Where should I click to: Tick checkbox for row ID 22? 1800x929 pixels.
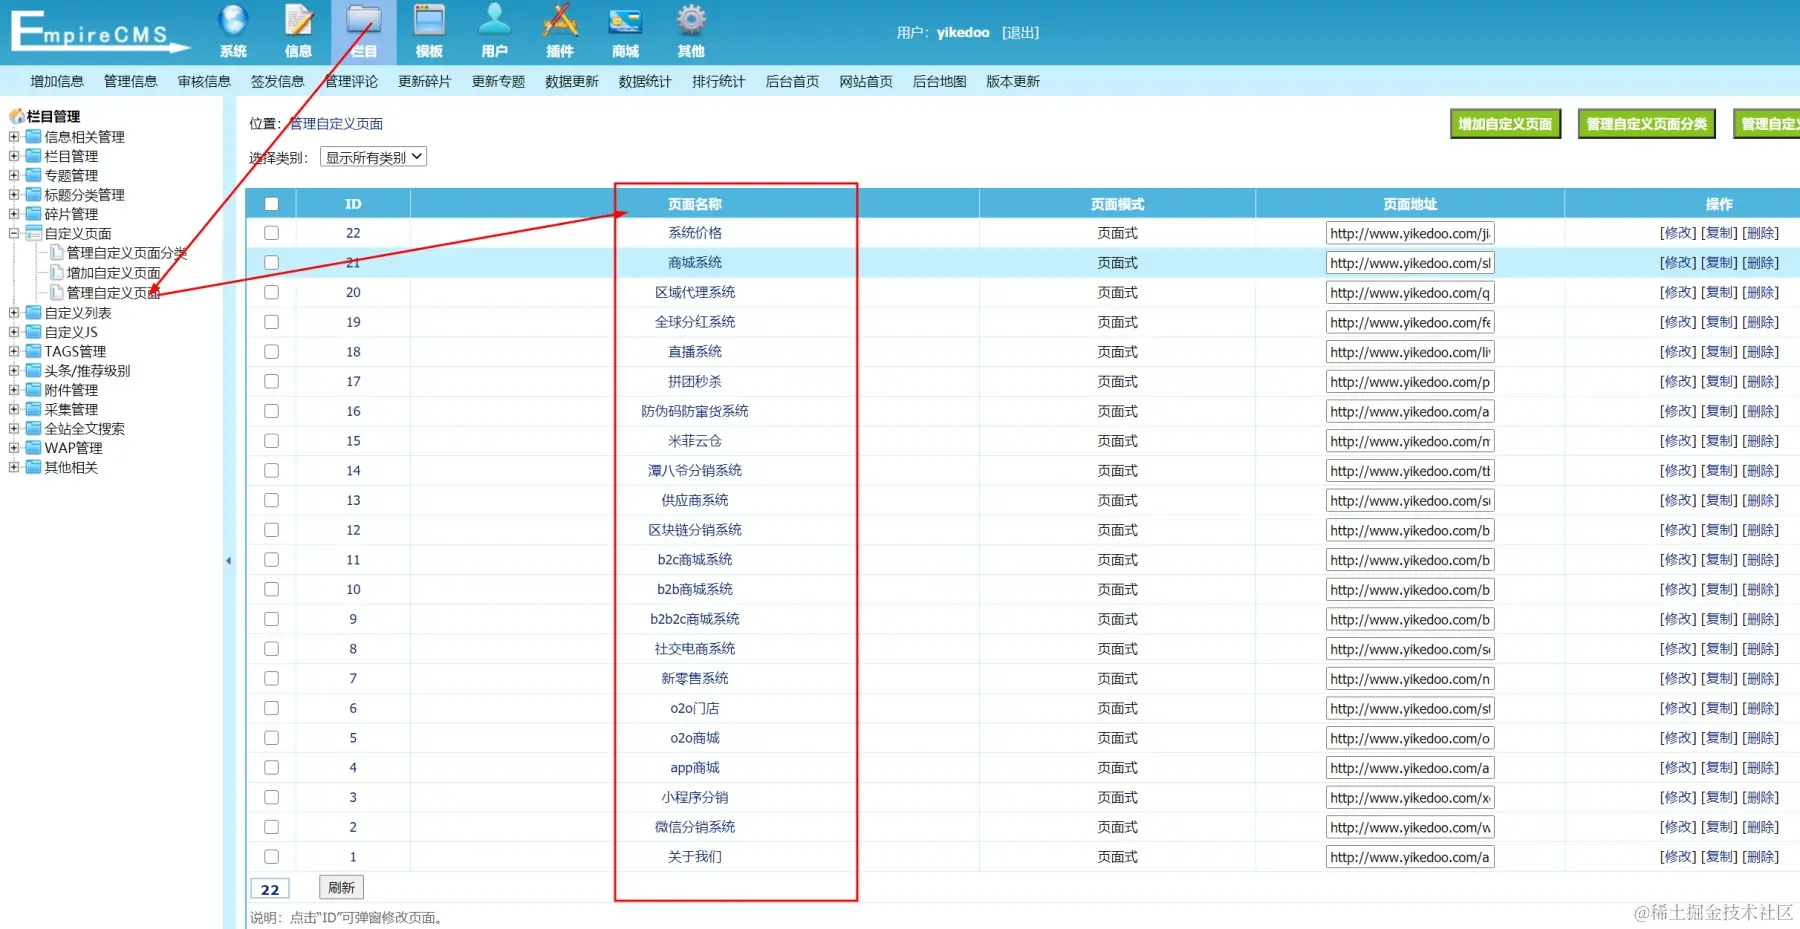coord(271,233)
